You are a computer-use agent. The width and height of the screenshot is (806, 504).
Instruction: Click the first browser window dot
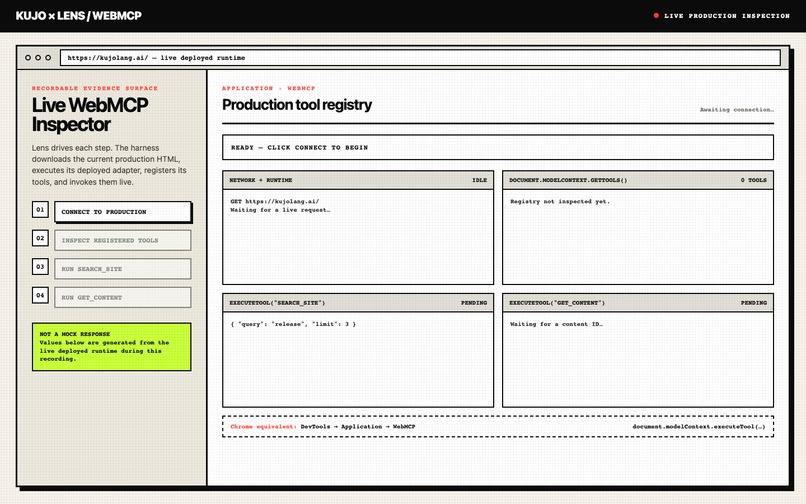pos(28,58)
